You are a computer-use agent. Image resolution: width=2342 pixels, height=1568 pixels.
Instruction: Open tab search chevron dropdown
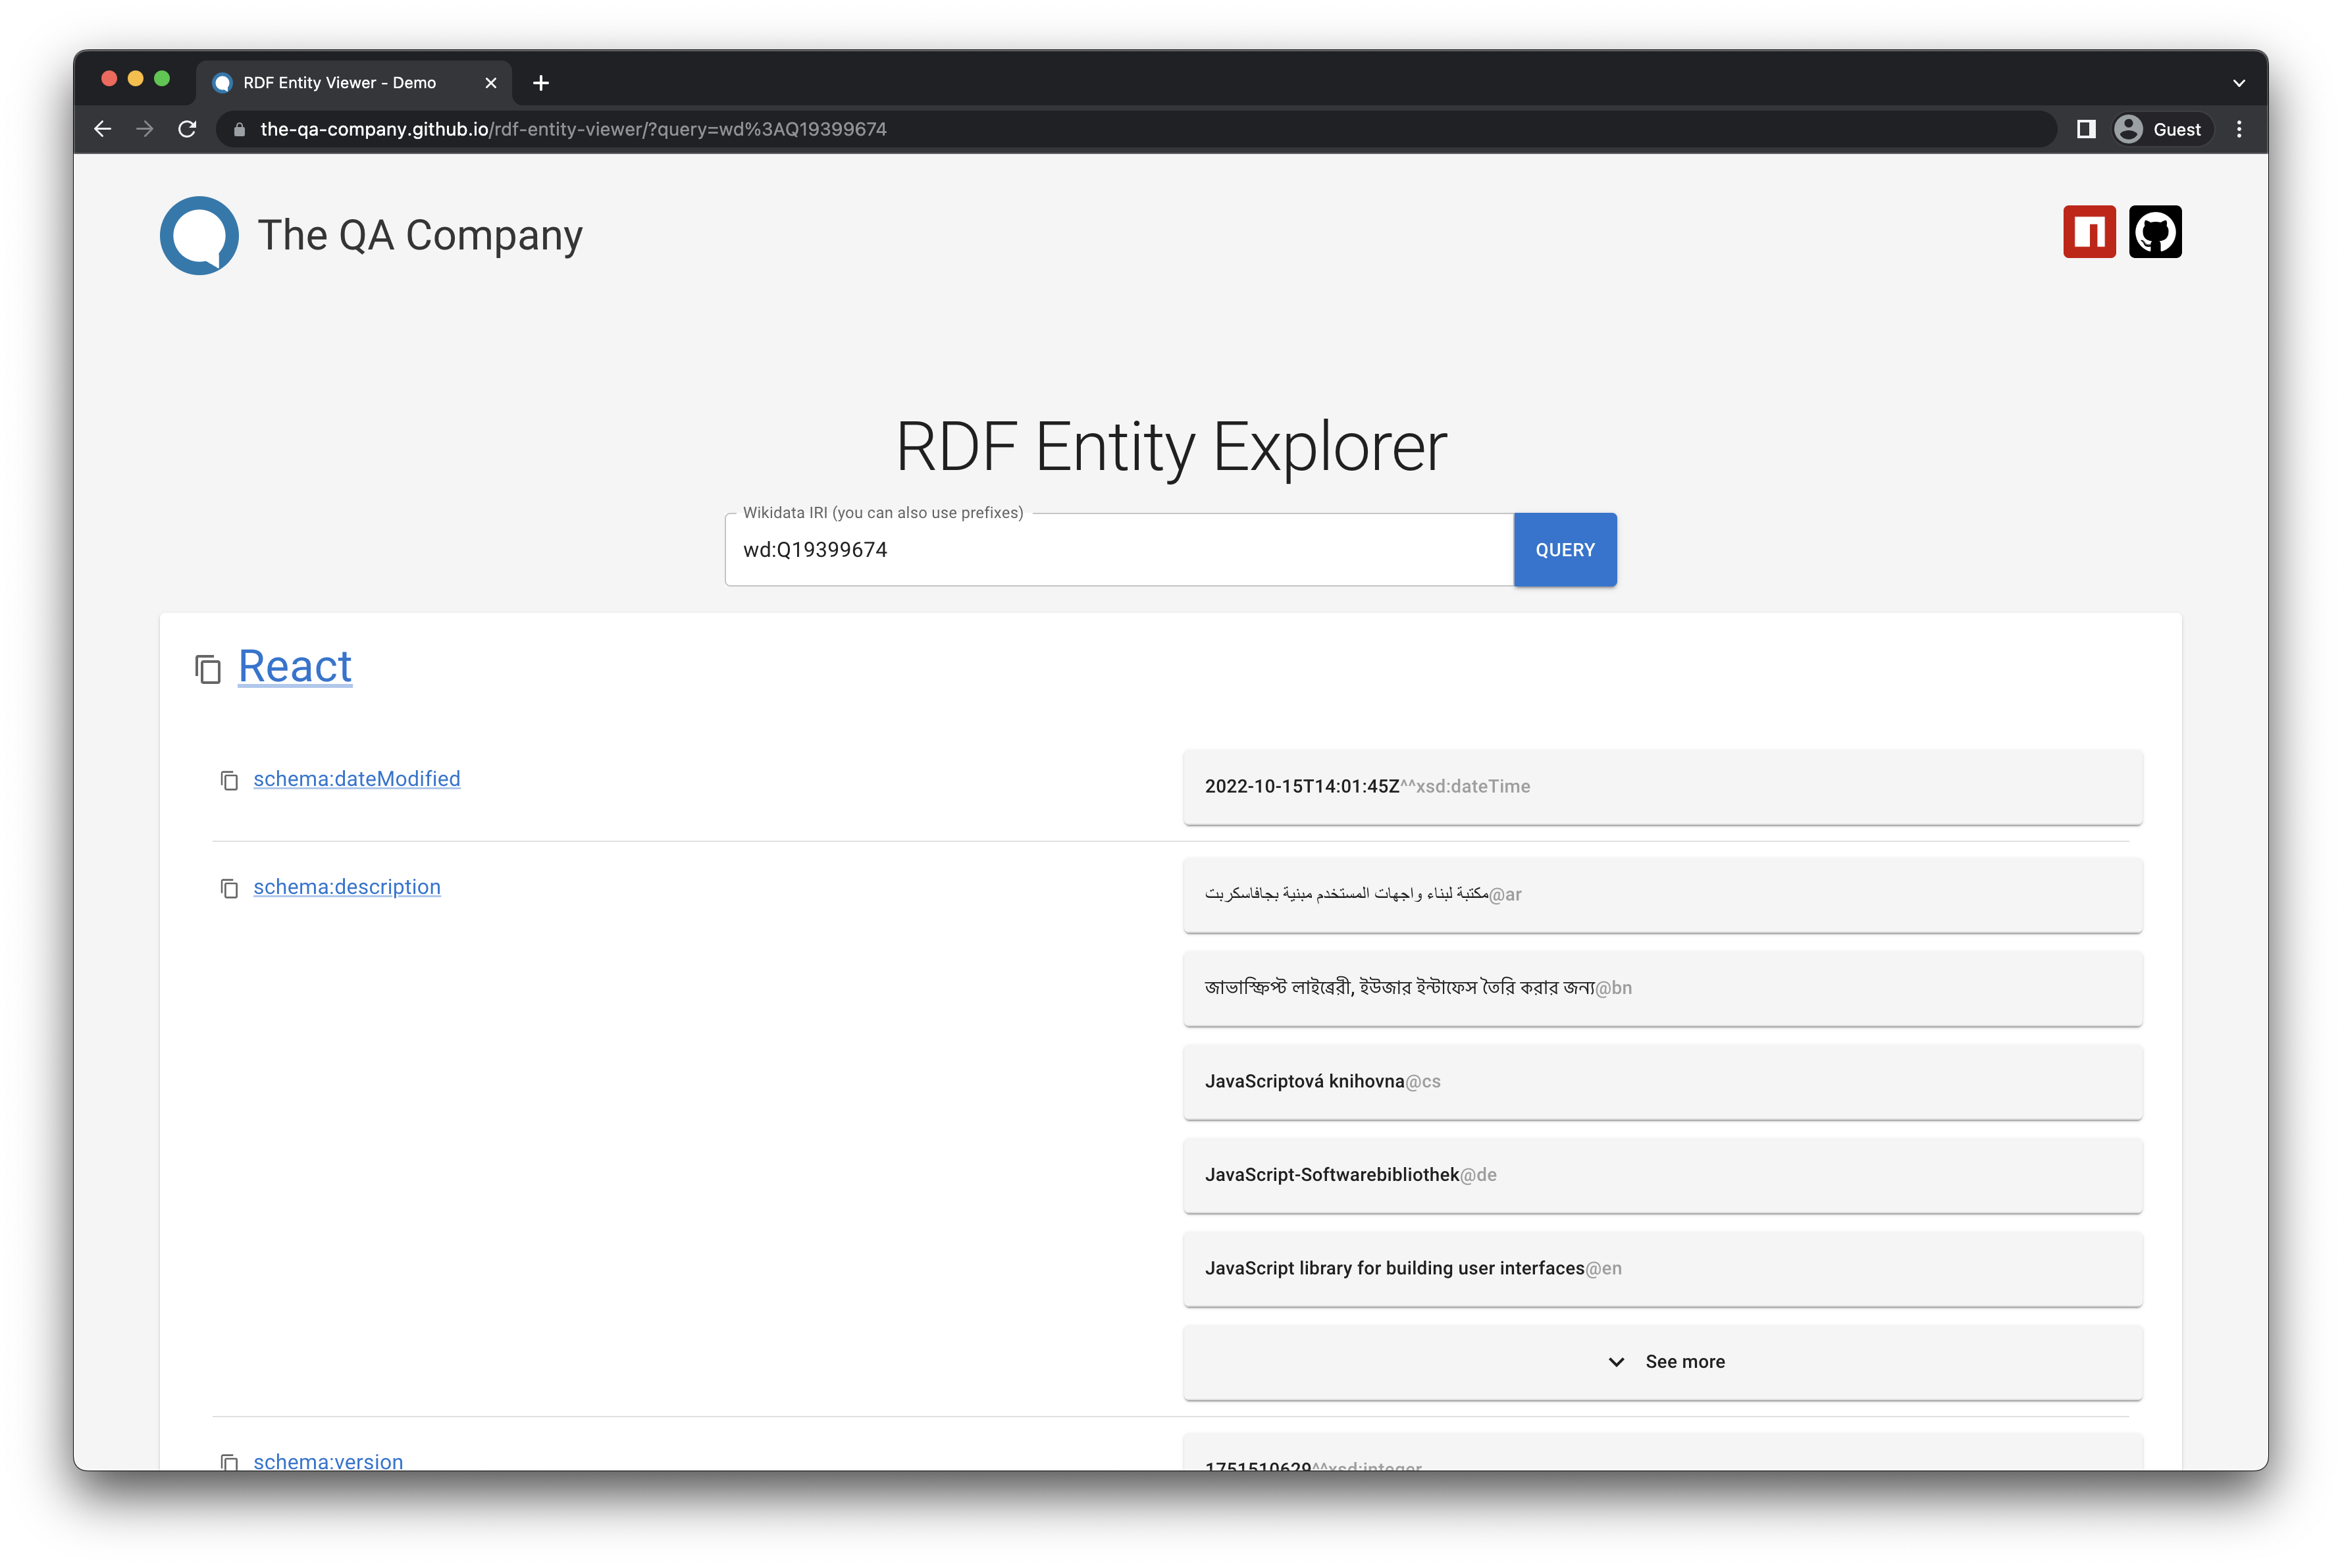[2239, 83]
